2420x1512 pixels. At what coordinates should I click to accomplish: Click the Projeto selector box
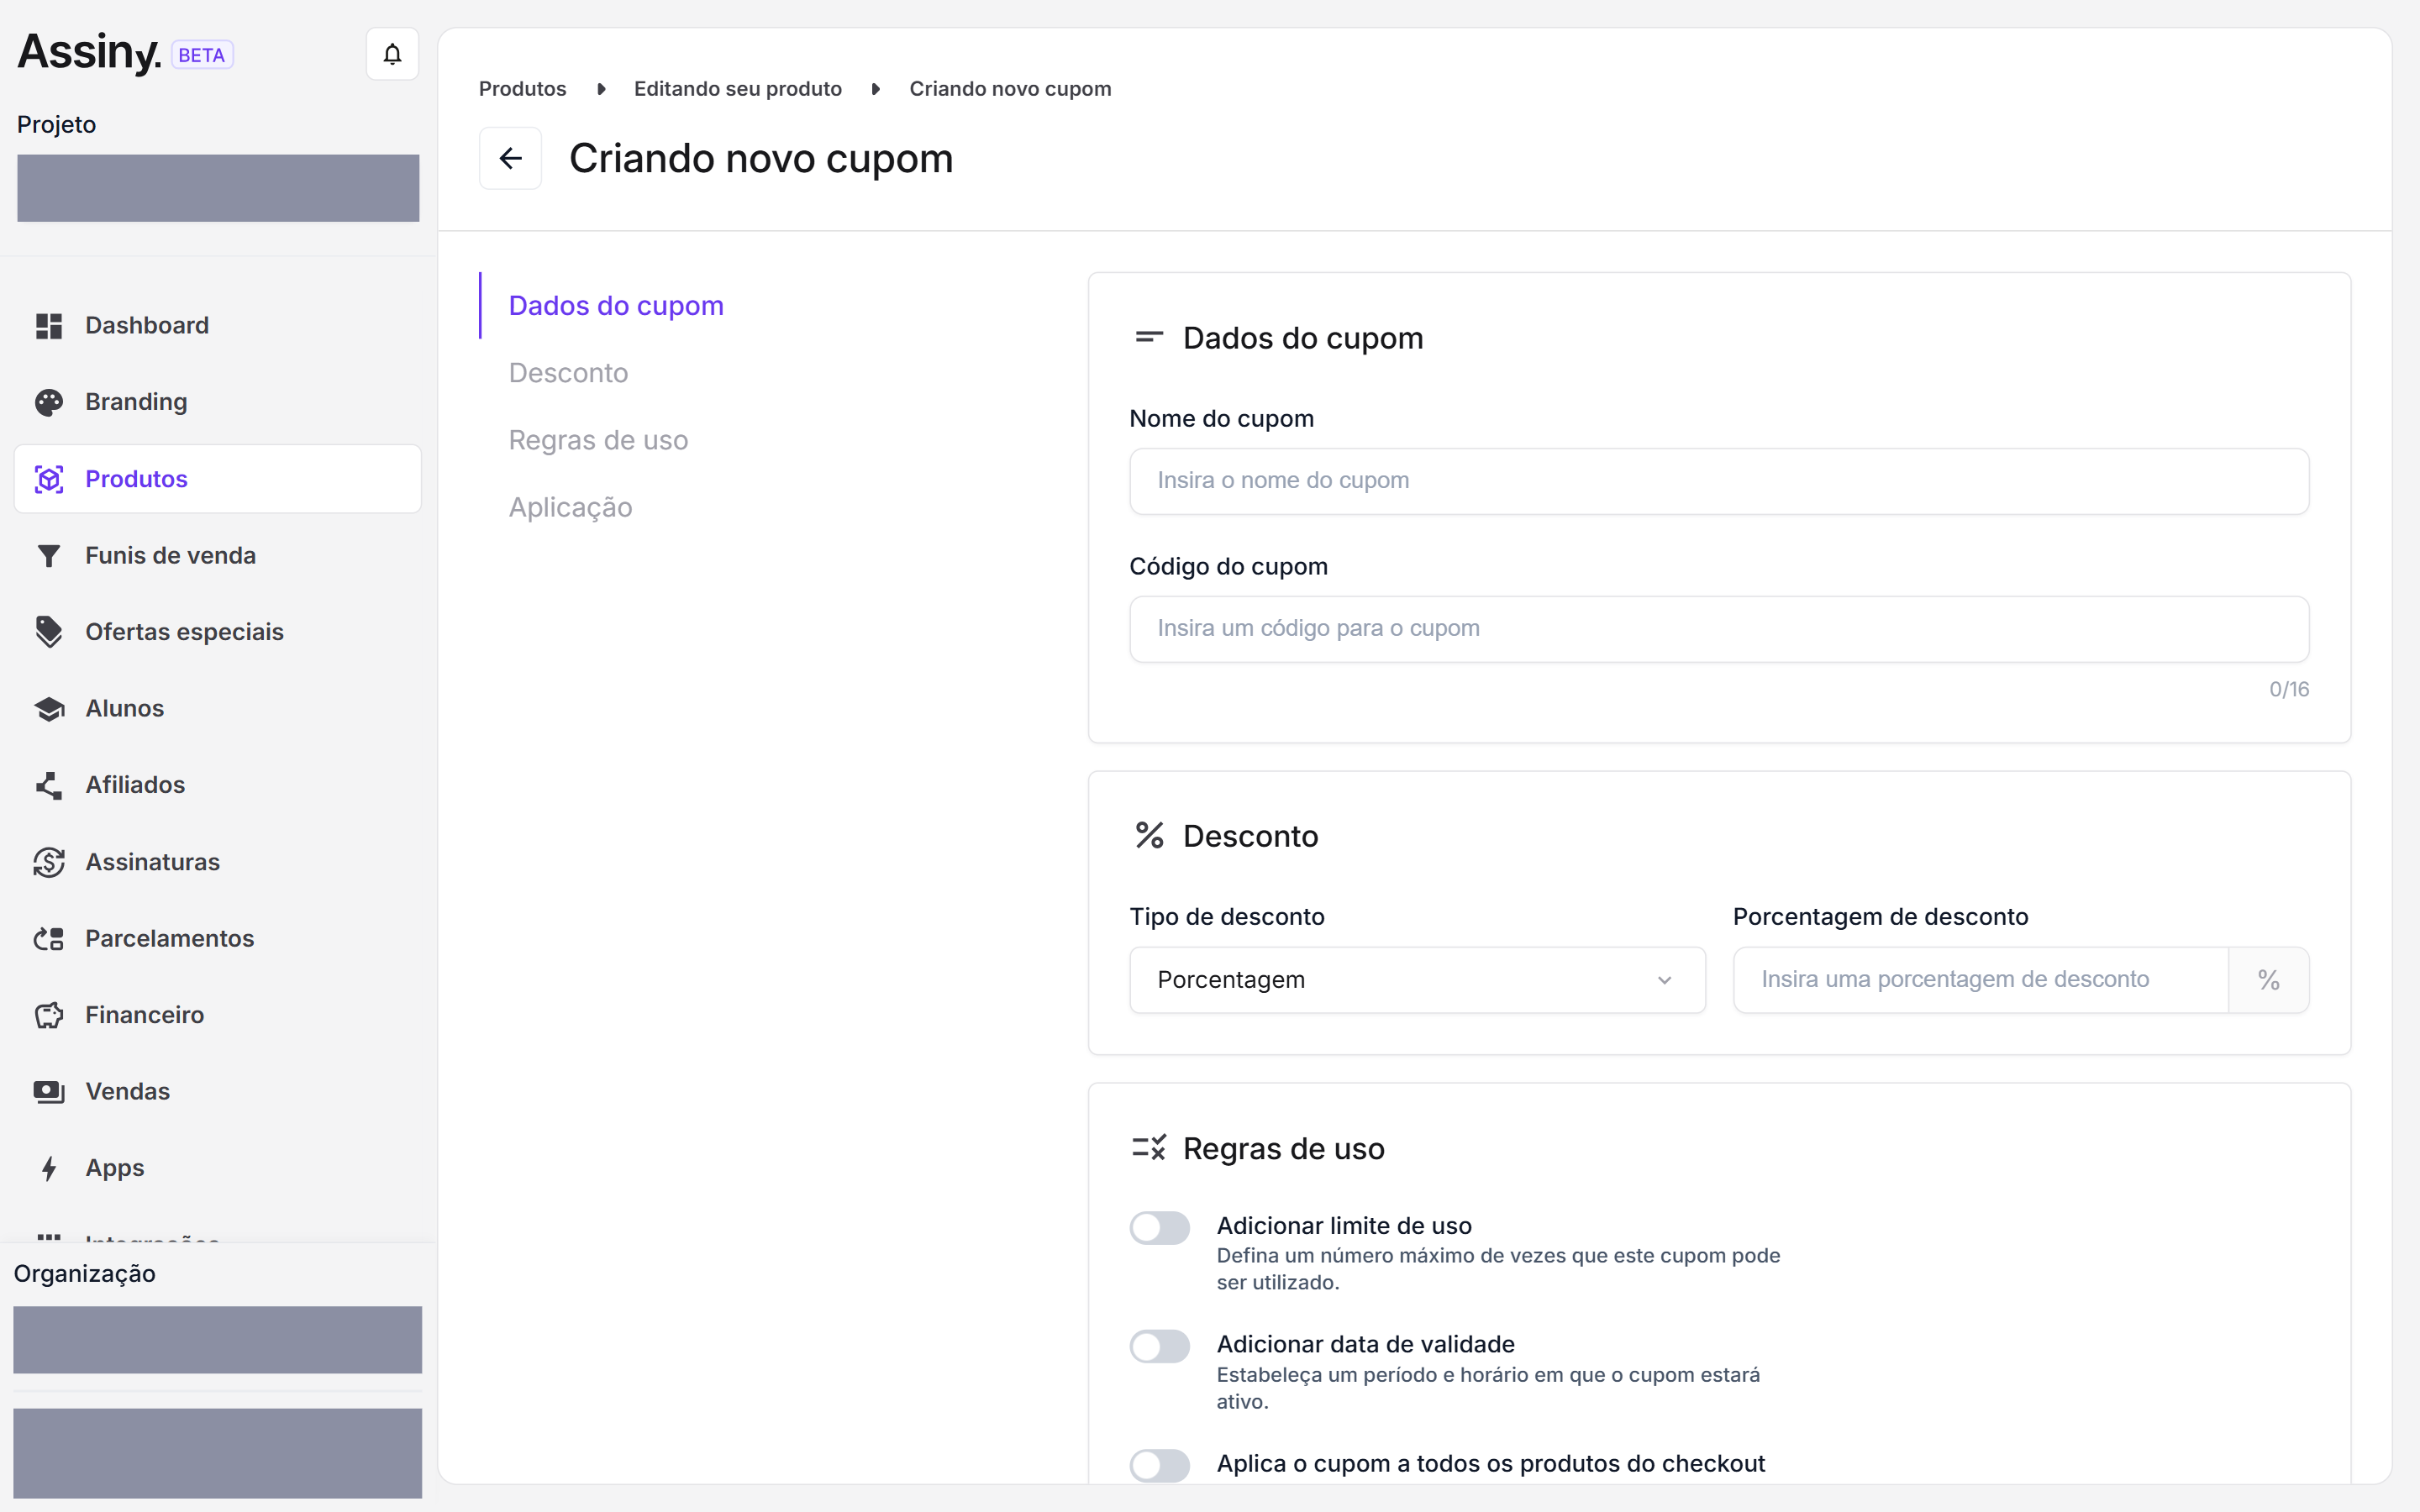coord(218,188)
